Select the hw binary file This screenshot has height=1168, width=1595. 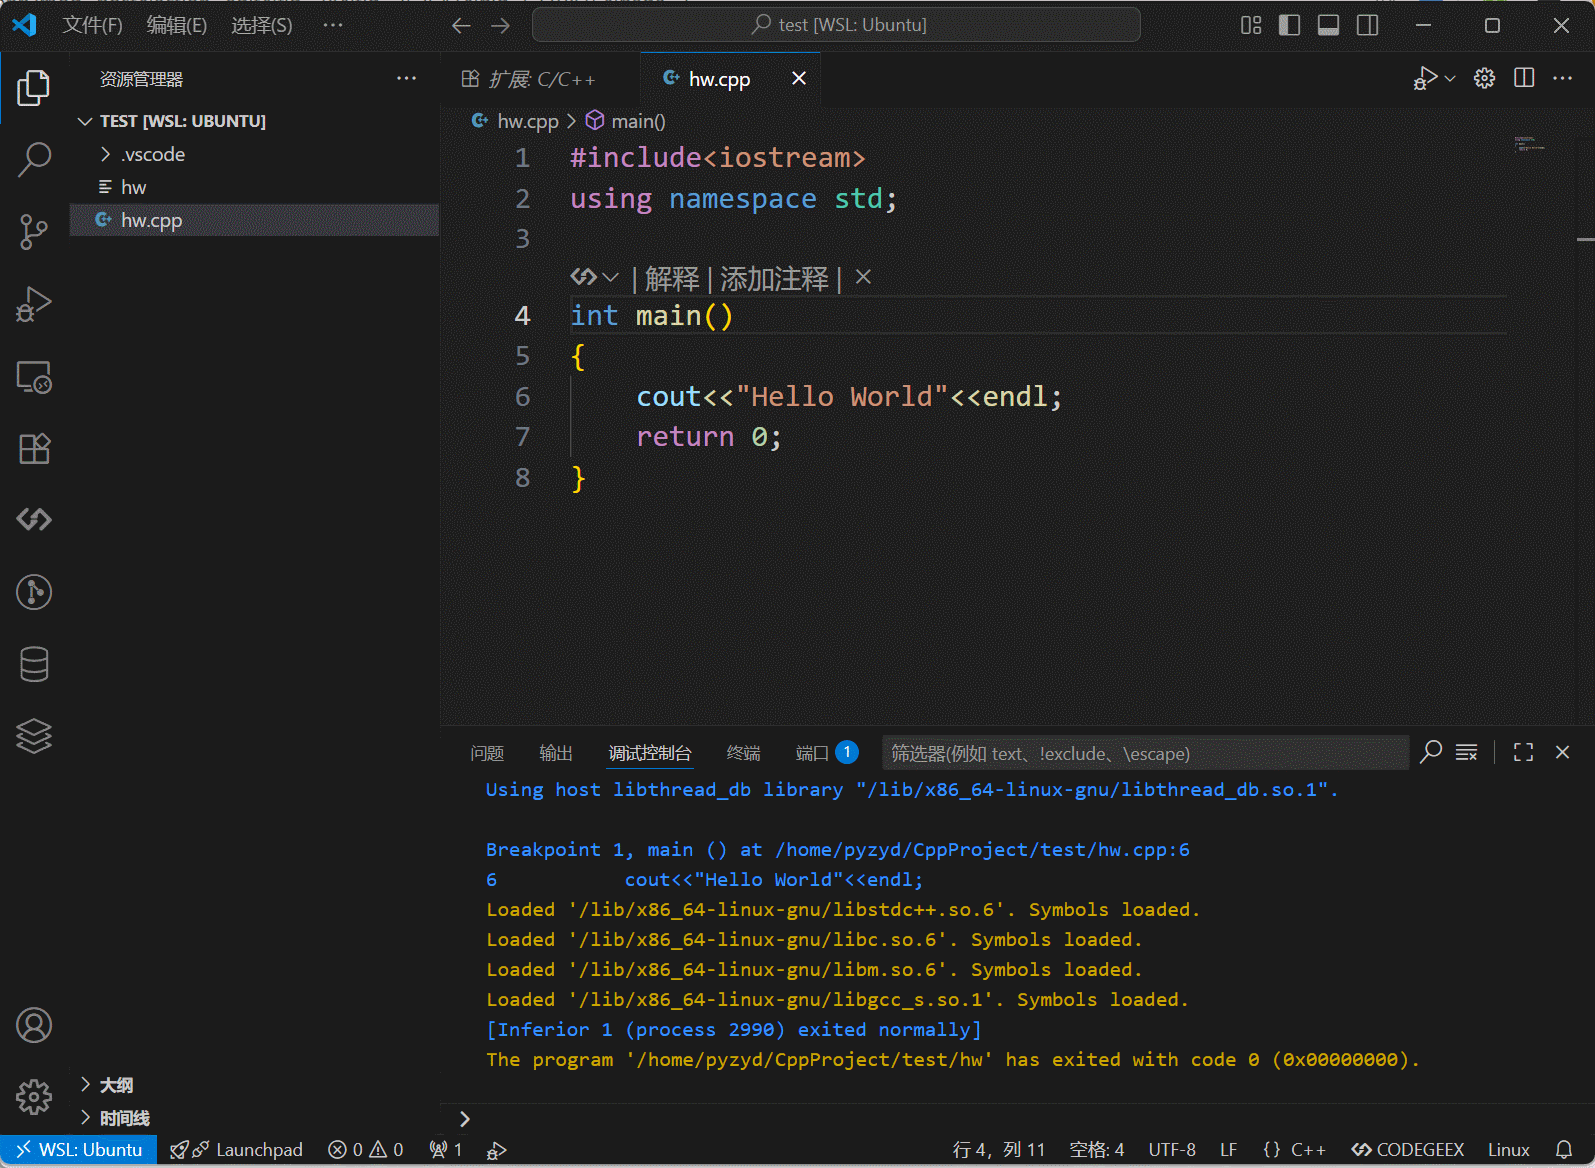coord(254,187)
